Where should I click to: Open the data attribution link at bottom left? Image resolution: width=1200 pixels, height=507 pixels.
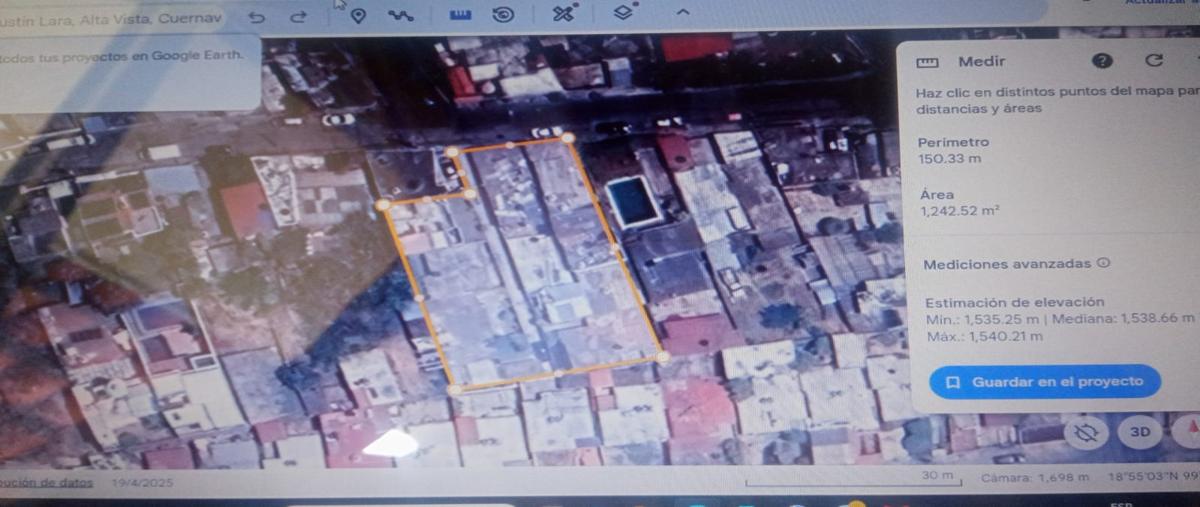tap(46, 482)
